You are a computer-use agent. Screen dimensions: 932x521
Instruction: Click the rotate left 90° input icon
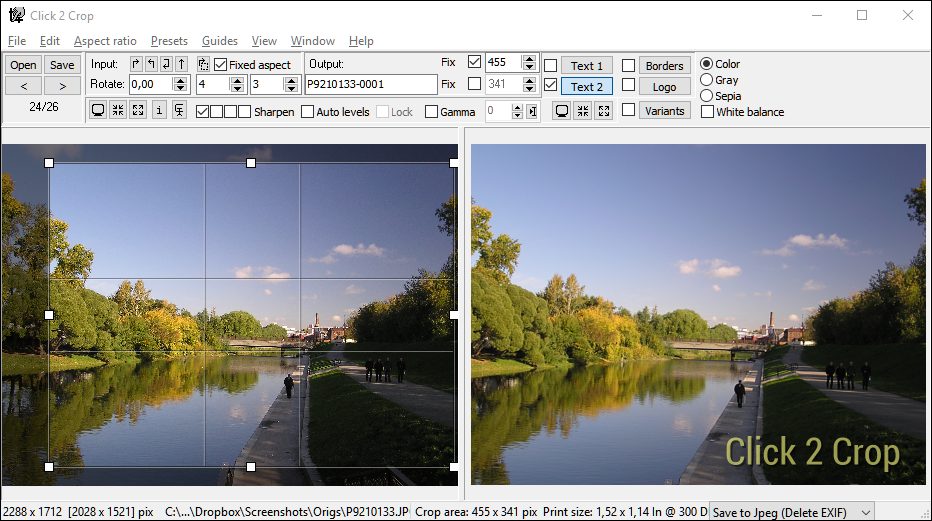tap(151, 64)
